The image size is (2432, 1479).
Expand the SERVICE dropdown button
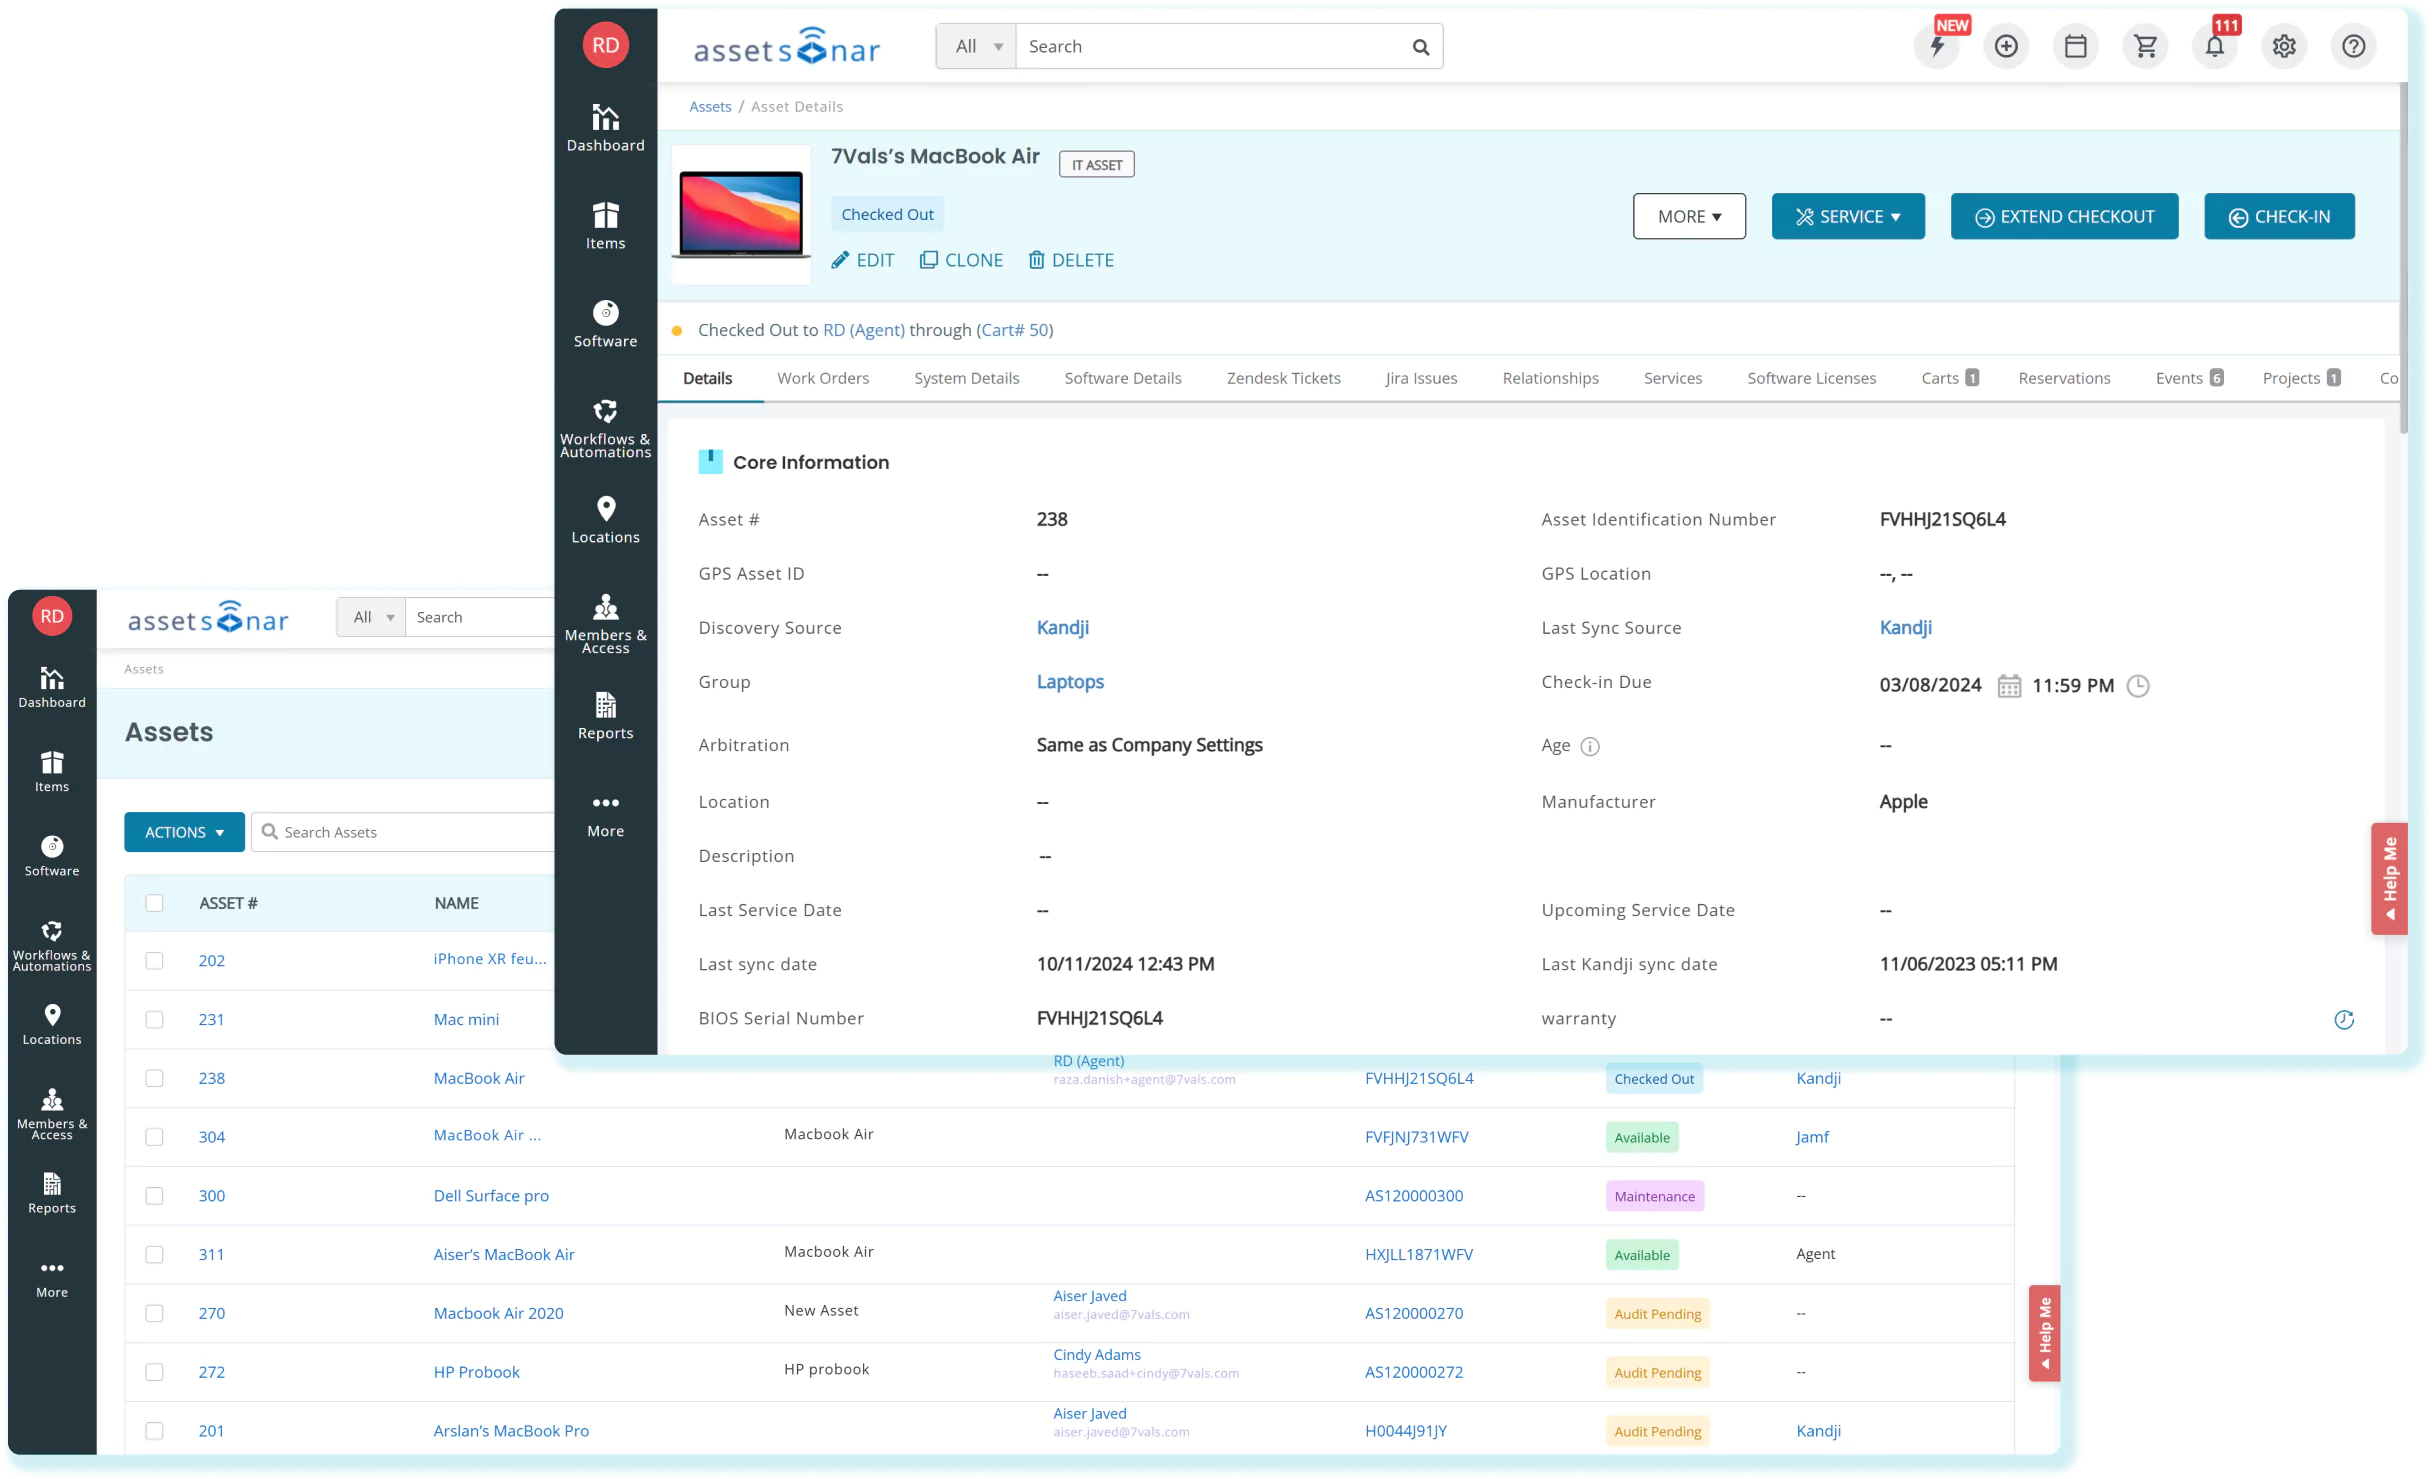click(x=1848, y=216)
